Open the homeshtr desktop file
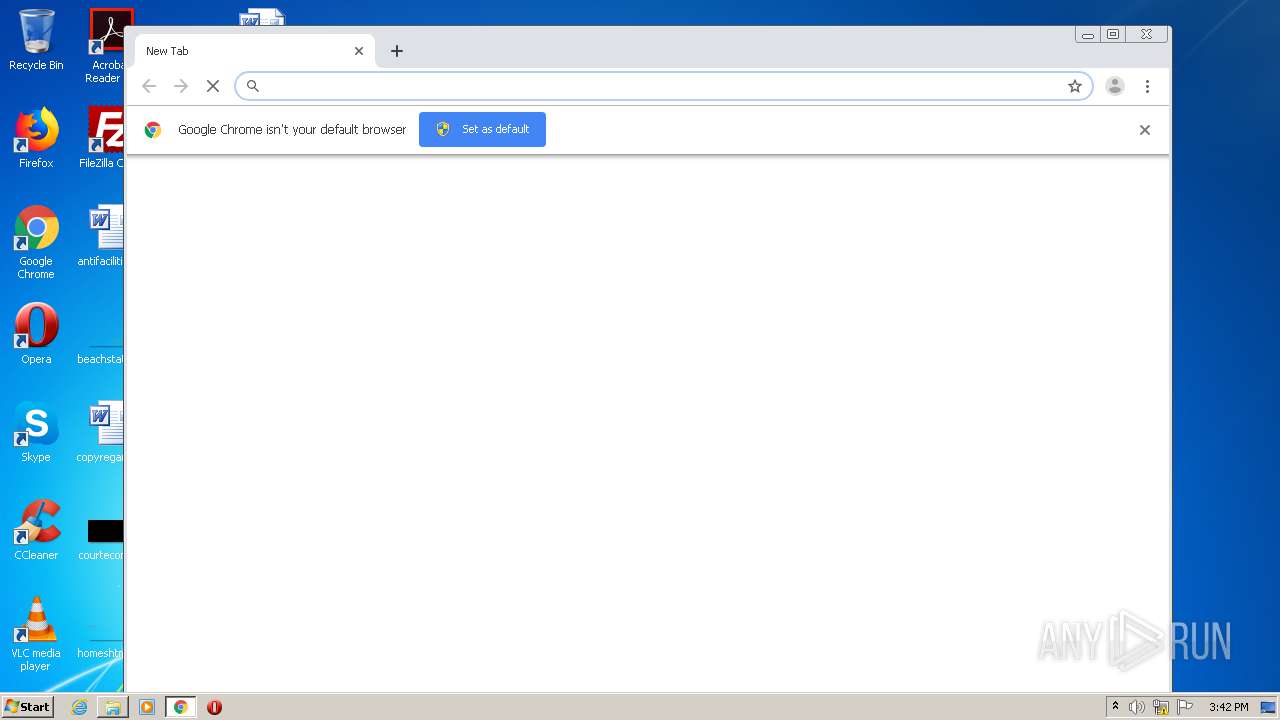The image size is (1280, 720). pyautogui.click(x=100, y=646)
